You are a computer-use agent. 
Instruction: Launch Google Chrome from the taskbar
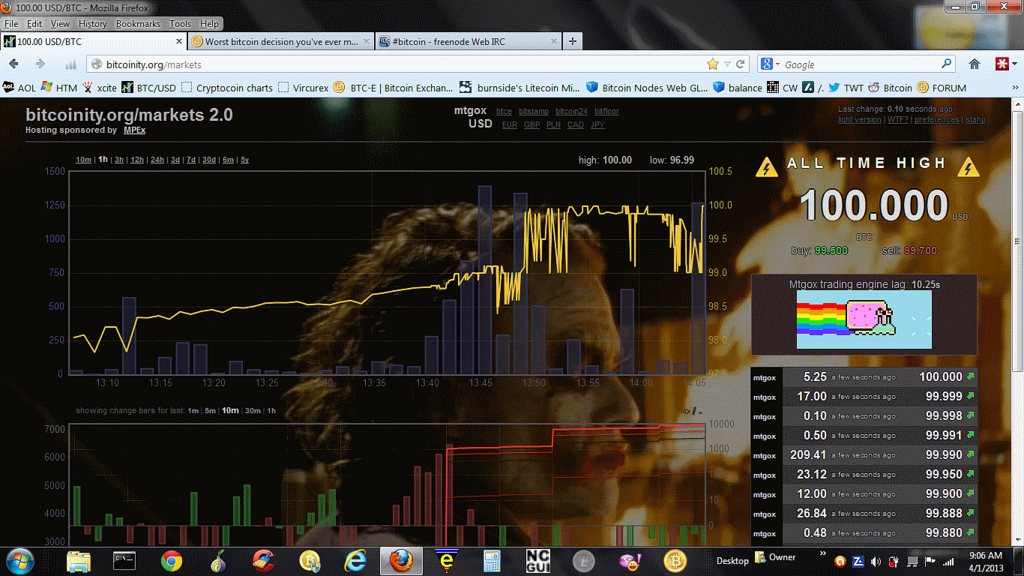171,561
